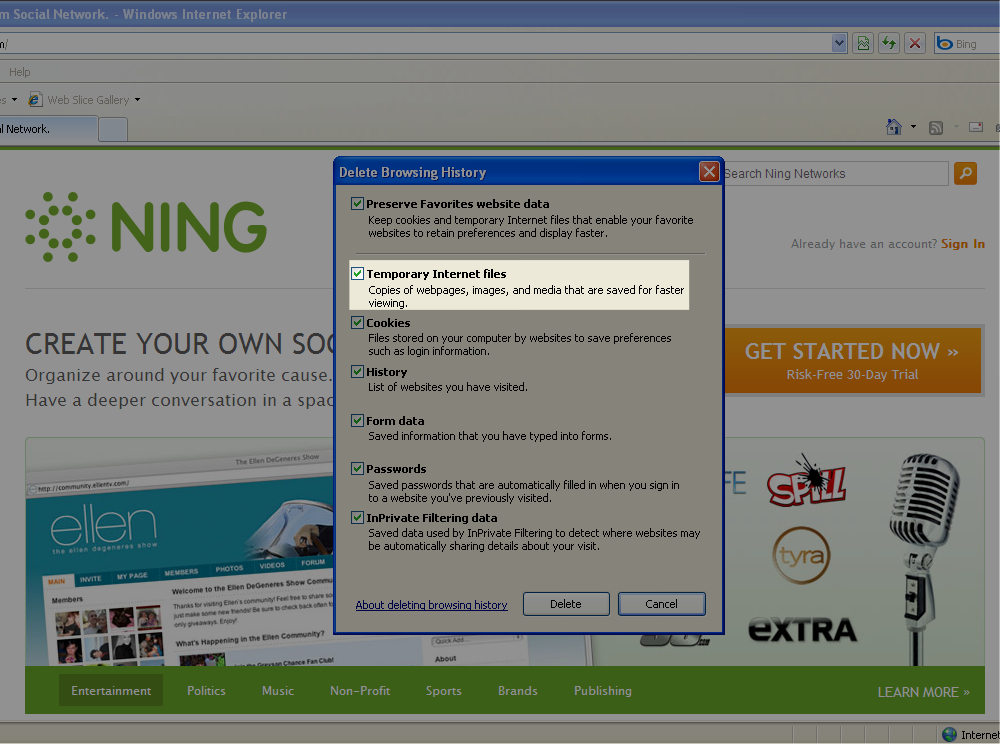Close the Delete Browsing History dialog
Screen dimensions: 1000x744
point(709,171)
